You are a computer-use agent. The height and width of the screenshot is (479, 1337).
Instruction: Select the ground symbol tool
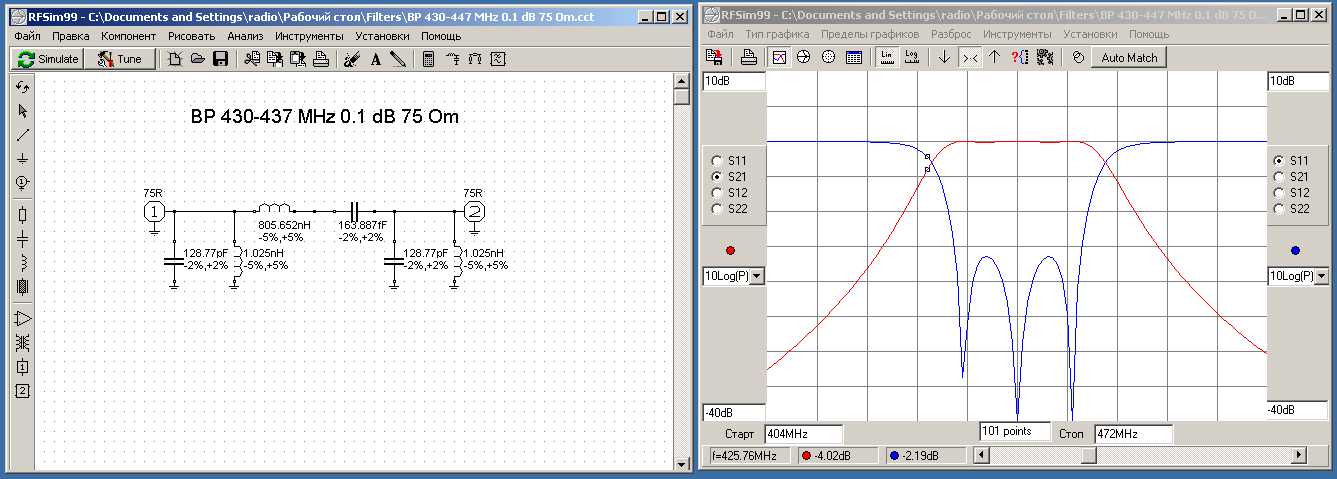(x=23, y=159)
